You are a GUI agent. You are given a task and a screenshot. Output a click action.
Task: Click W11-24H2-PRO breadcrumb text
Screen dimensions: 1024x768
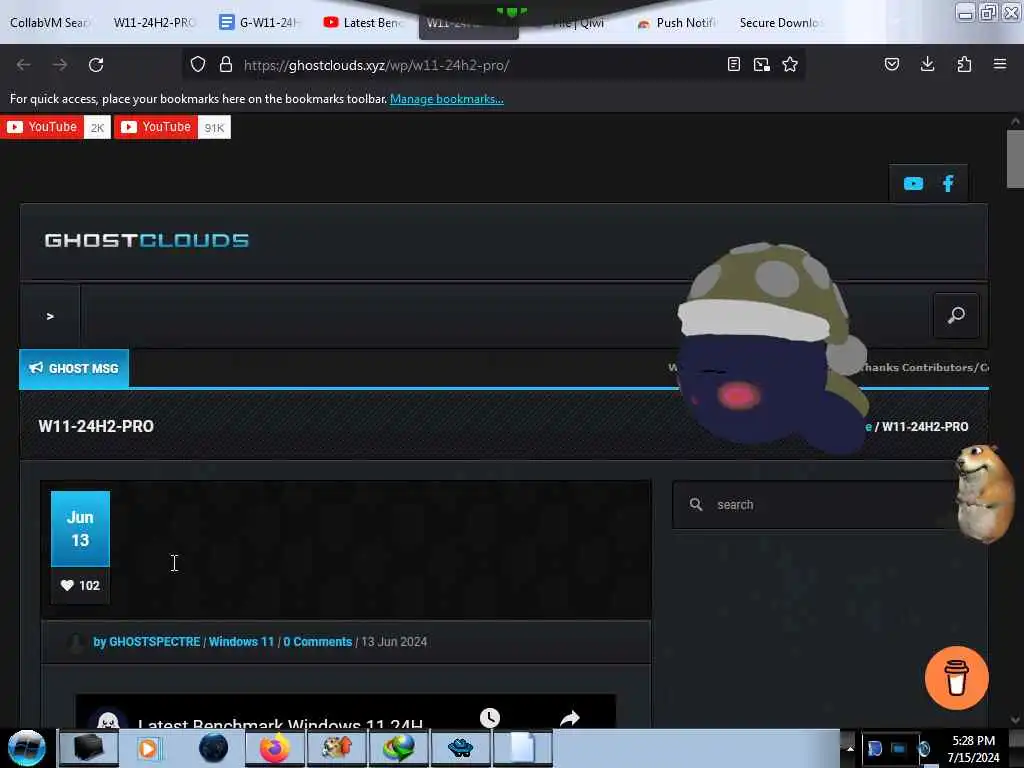click(925, 426)
